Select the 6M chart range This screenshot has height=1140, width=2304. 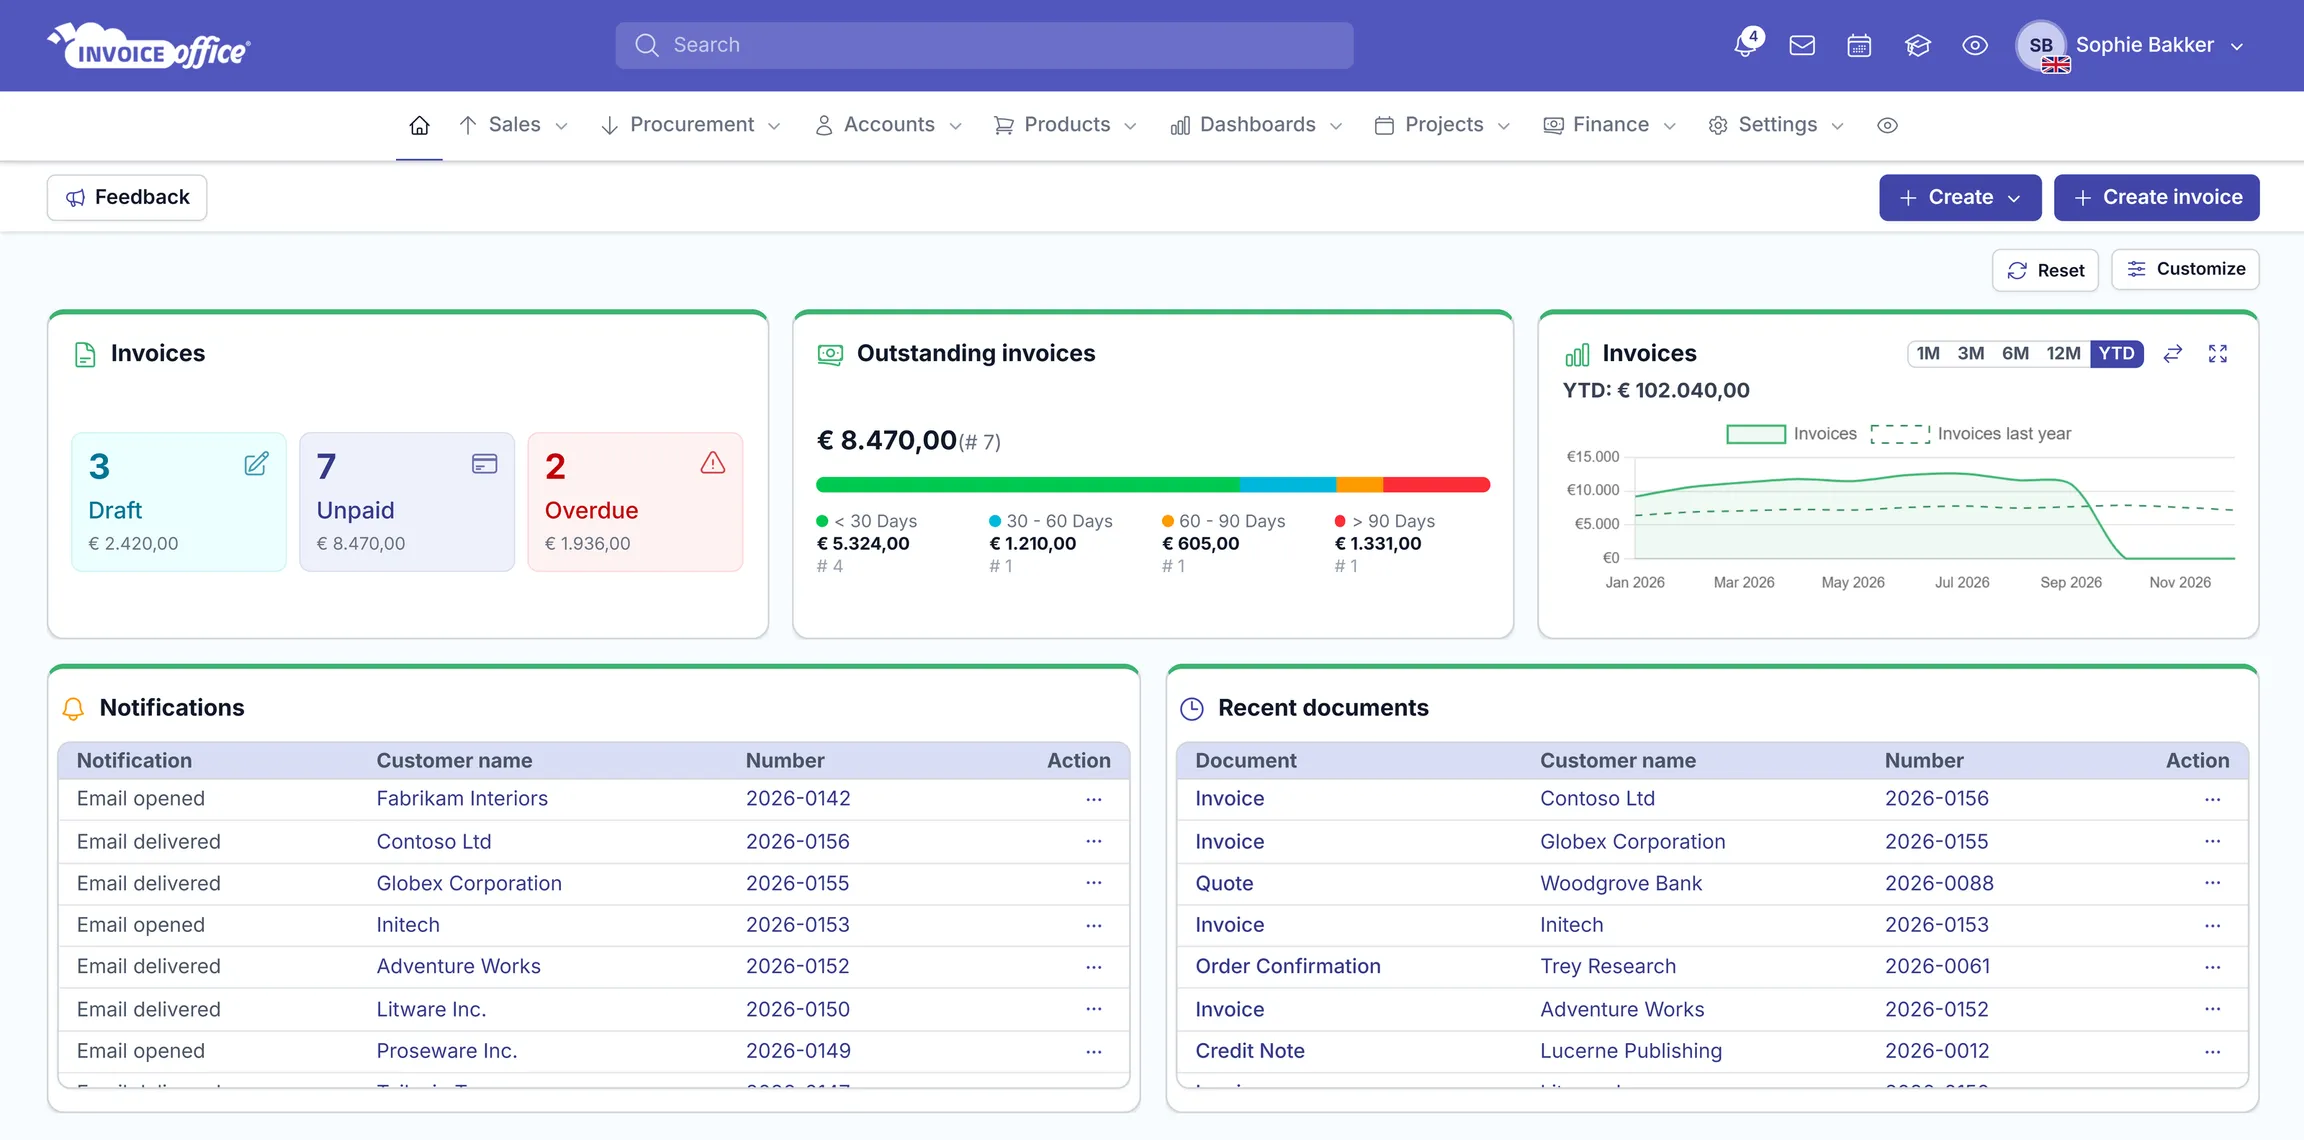pyautogui.click(x=2015, y=353)
